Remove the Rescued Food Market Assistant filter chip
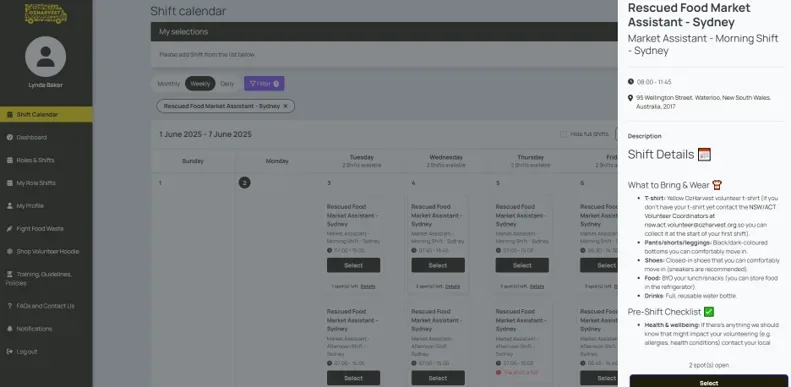The image size is (791, 387). pos(285,106)
